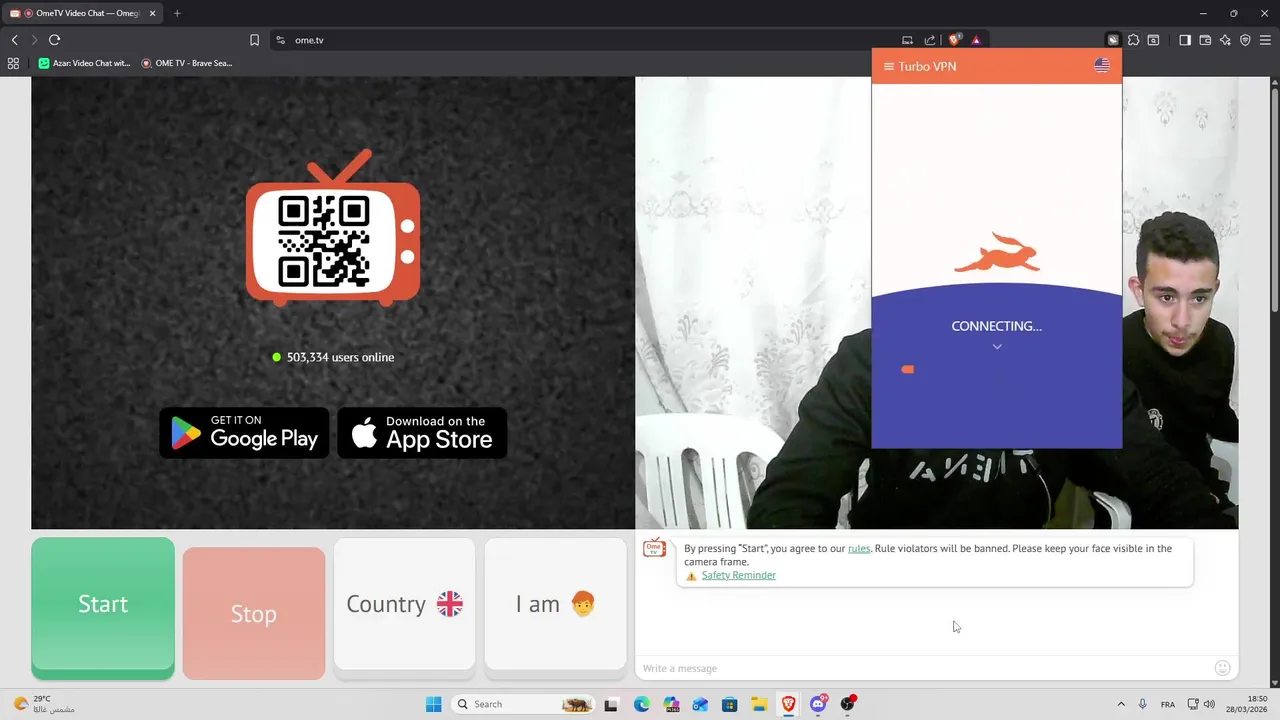Open the Brave VPN shield icon
Screen dimensions: 1280x720
(x=1245, y=40)
